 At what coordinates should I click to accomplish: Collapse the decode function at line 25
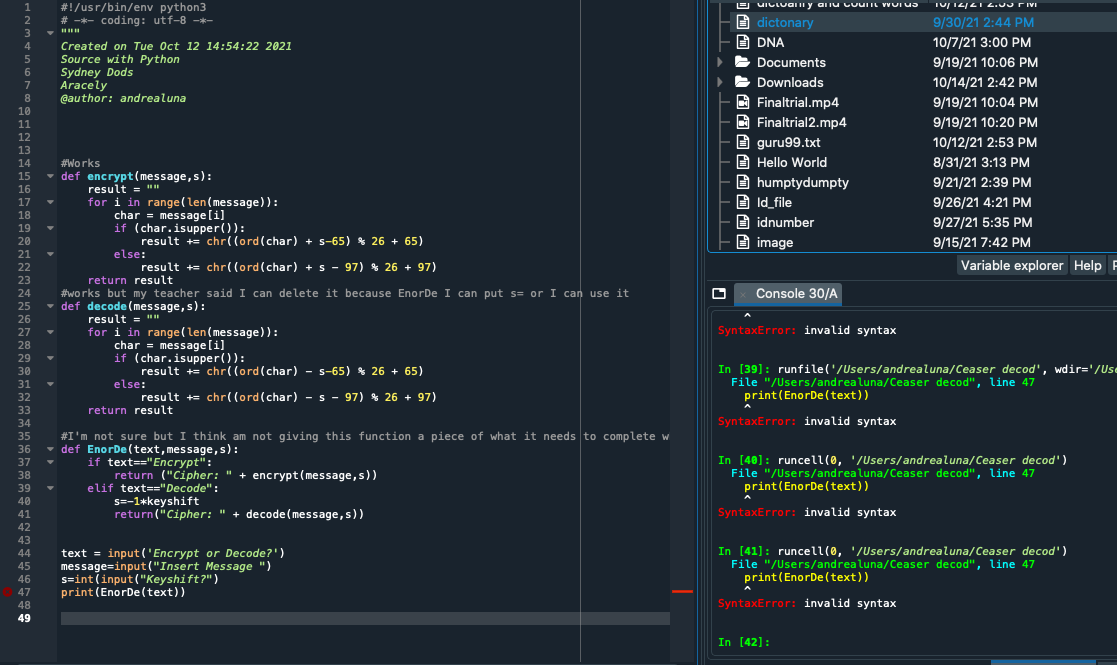click(50, 306)
